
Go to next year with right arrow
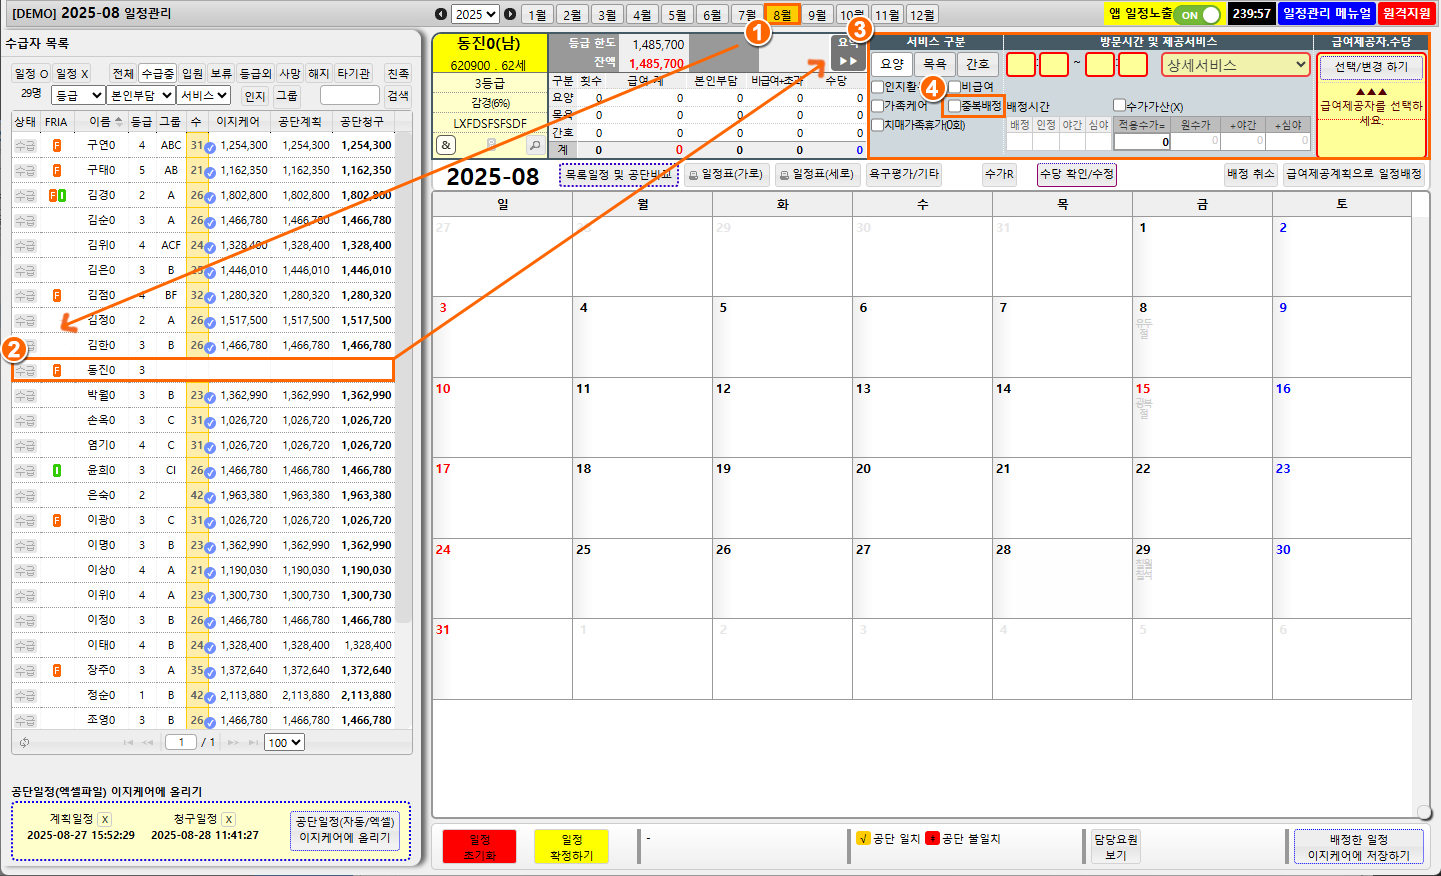[510, 14]
